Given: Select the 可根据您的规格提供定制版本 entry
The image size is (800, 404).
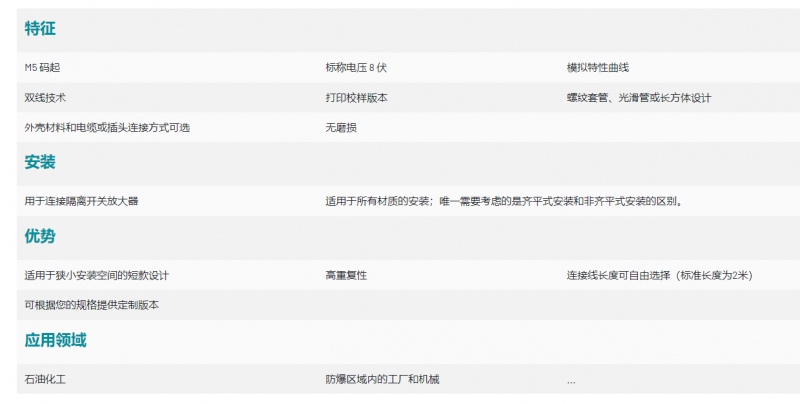Looking at the screenshot, I should tap(92, 305).
